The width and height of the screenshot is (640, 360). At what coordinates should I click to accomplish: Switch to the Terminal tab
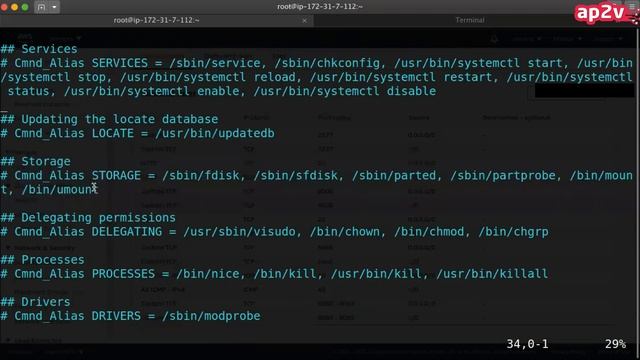[x=470, y=20]
